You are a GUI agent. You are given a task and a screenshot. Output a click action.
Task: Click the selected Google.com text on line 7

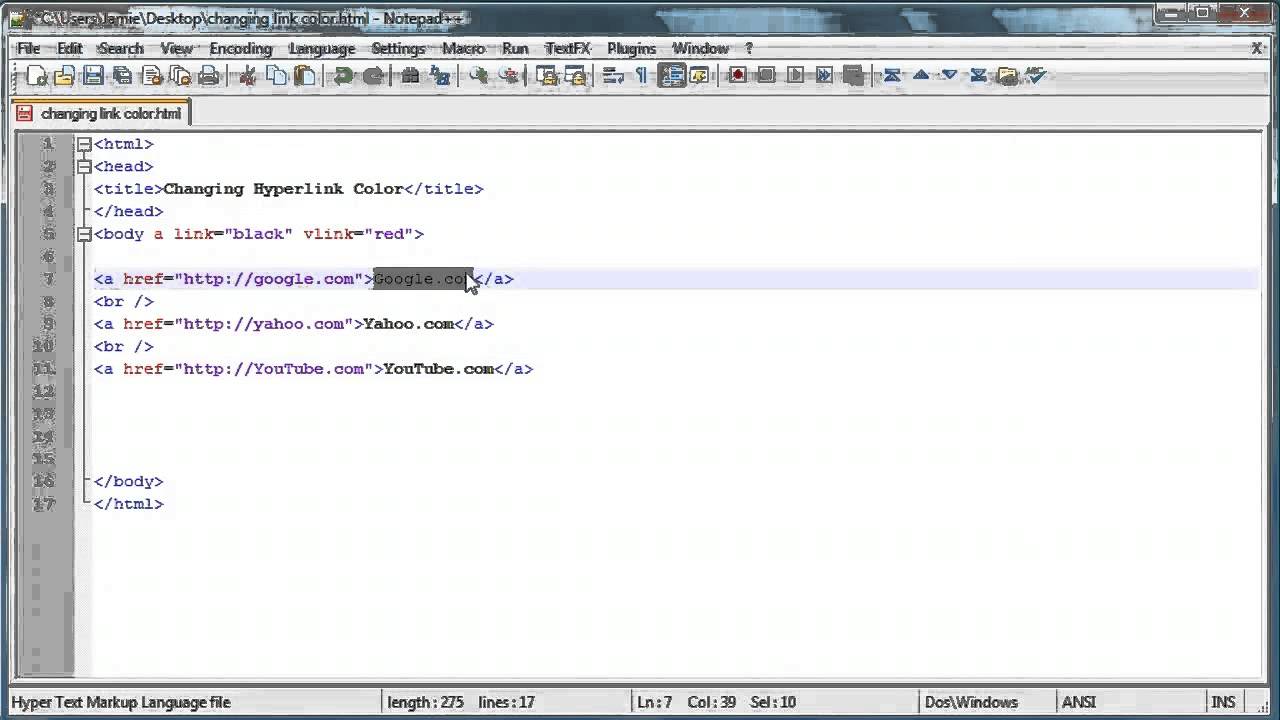(422, 279)
